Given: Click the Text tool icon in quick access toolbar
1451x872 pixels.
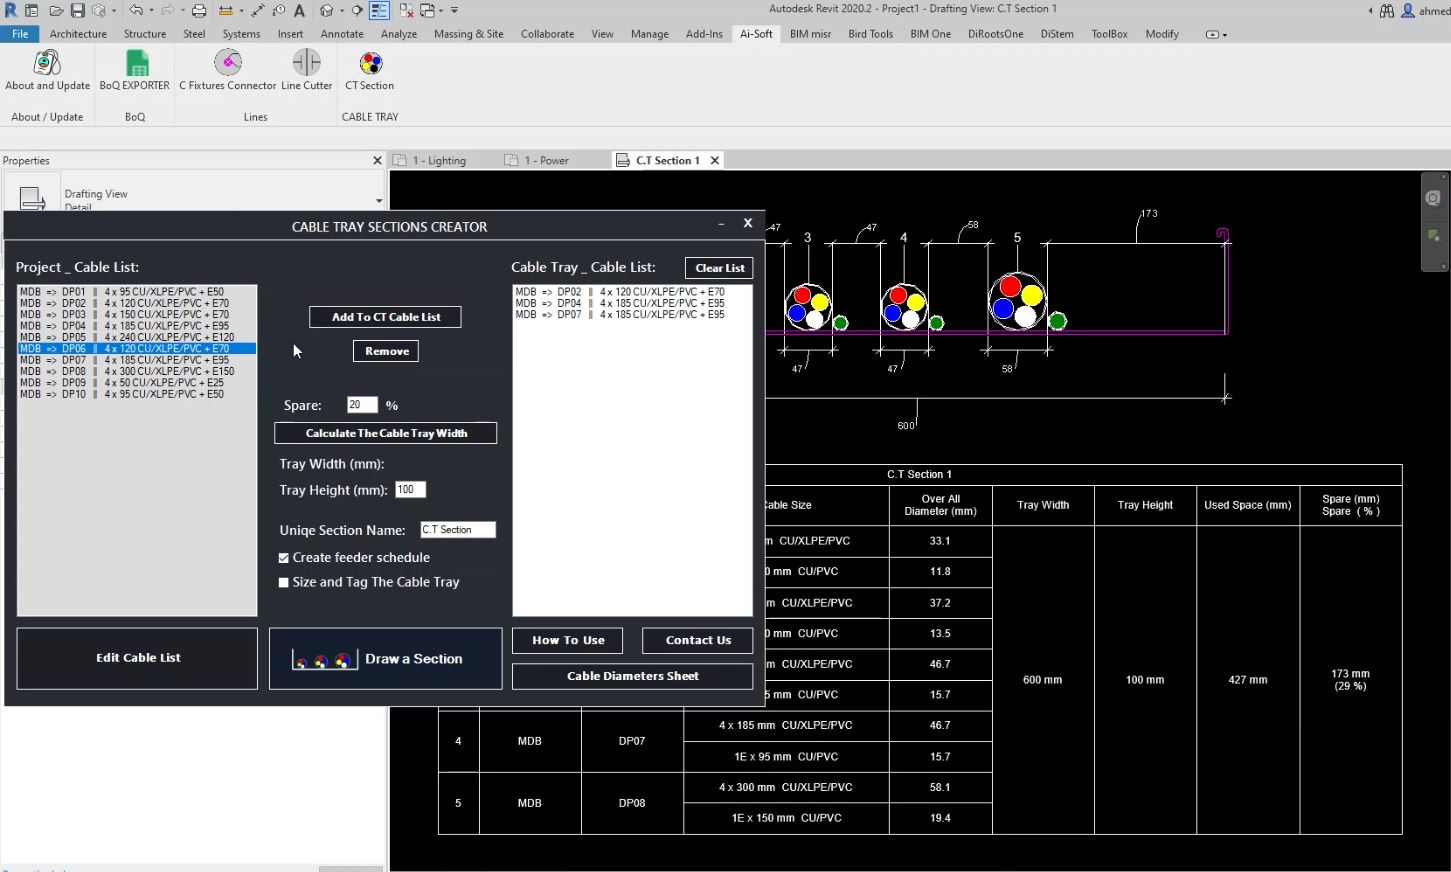Looking at the screenshot, I should (299, 10).
